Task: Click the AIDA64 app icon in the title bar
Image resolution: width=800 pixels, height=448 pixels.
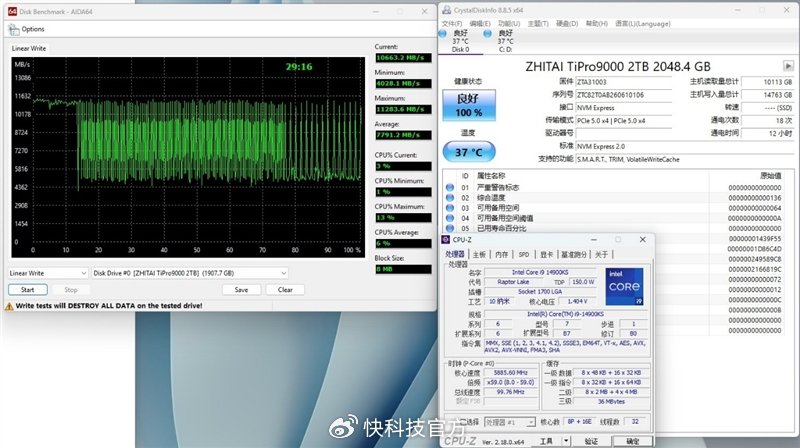Action: pyautogui.click(x=12, y=11)
